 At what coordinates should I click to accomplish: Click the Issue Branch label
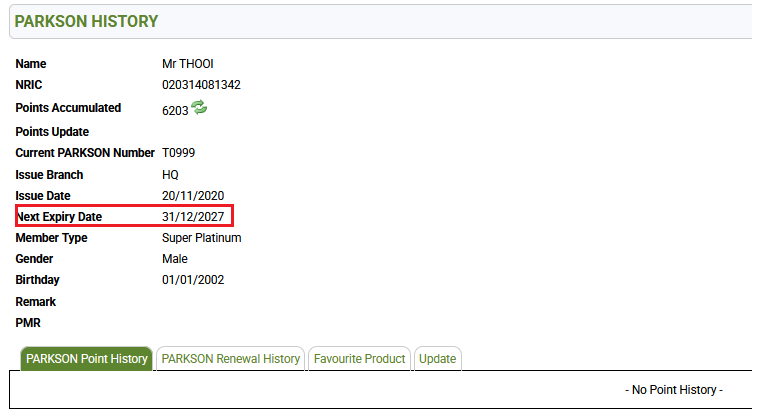(49, 175)
